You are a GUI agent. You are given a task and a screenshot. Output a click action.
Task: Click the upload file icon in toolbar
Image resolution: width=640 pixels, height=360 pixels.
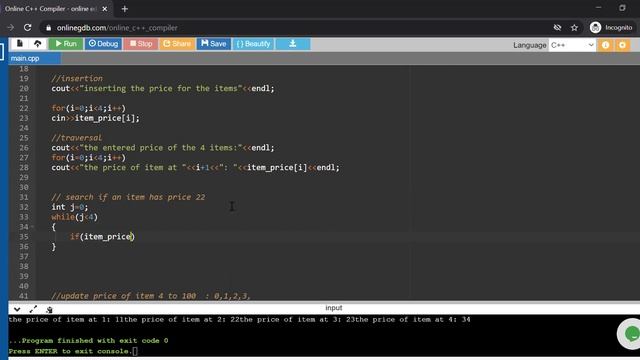(x=38, y=44)
